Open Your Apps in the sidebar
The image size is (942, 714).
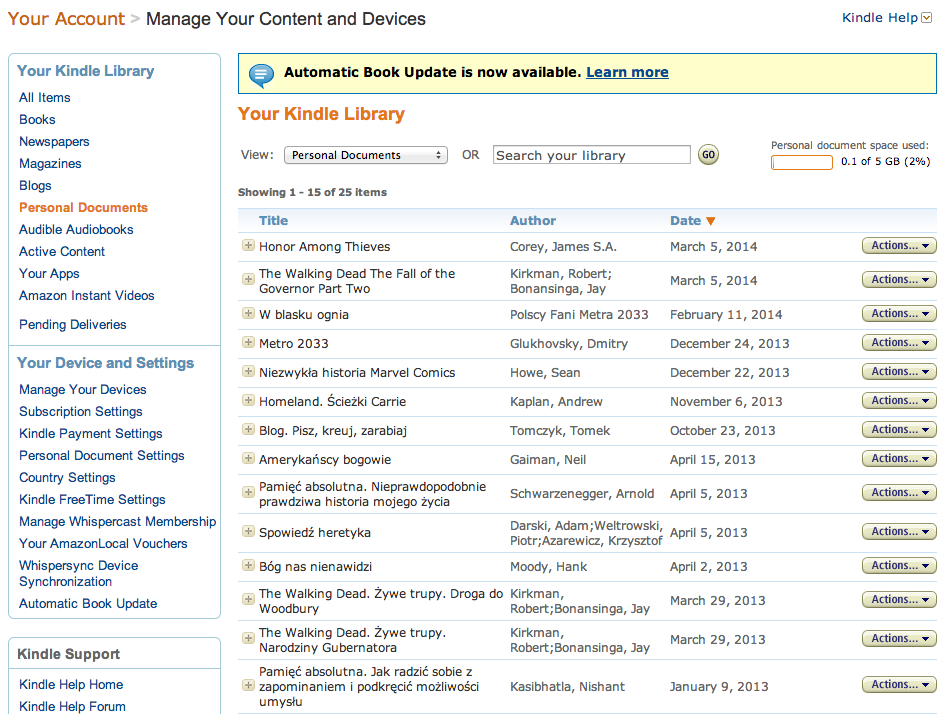click(x=49, y=273)
